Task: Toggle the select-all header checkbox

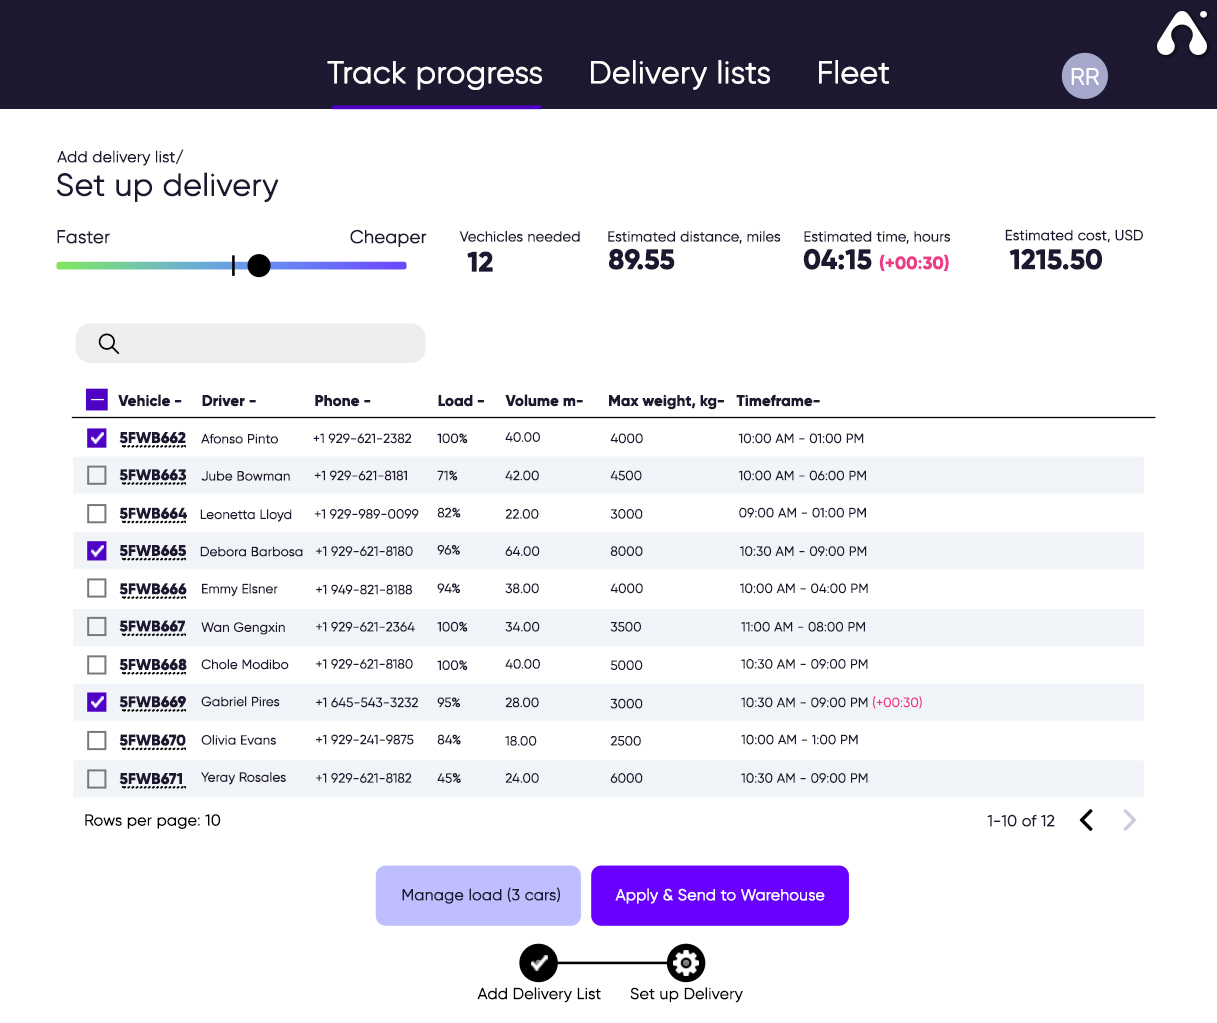Action: tap(97, 400)
